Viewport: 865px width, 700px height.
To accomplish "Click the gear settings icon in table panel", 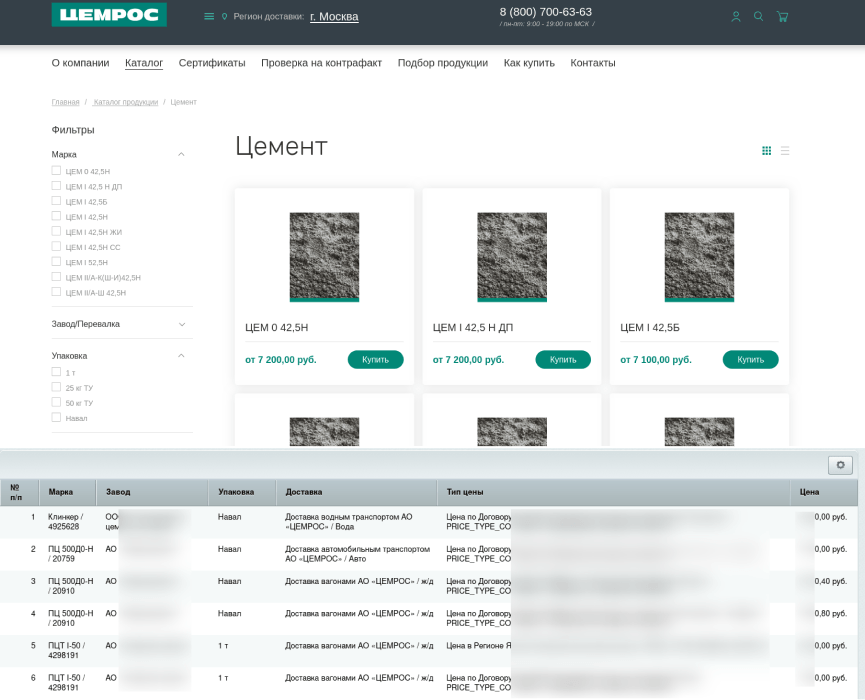I will (840, 465).
